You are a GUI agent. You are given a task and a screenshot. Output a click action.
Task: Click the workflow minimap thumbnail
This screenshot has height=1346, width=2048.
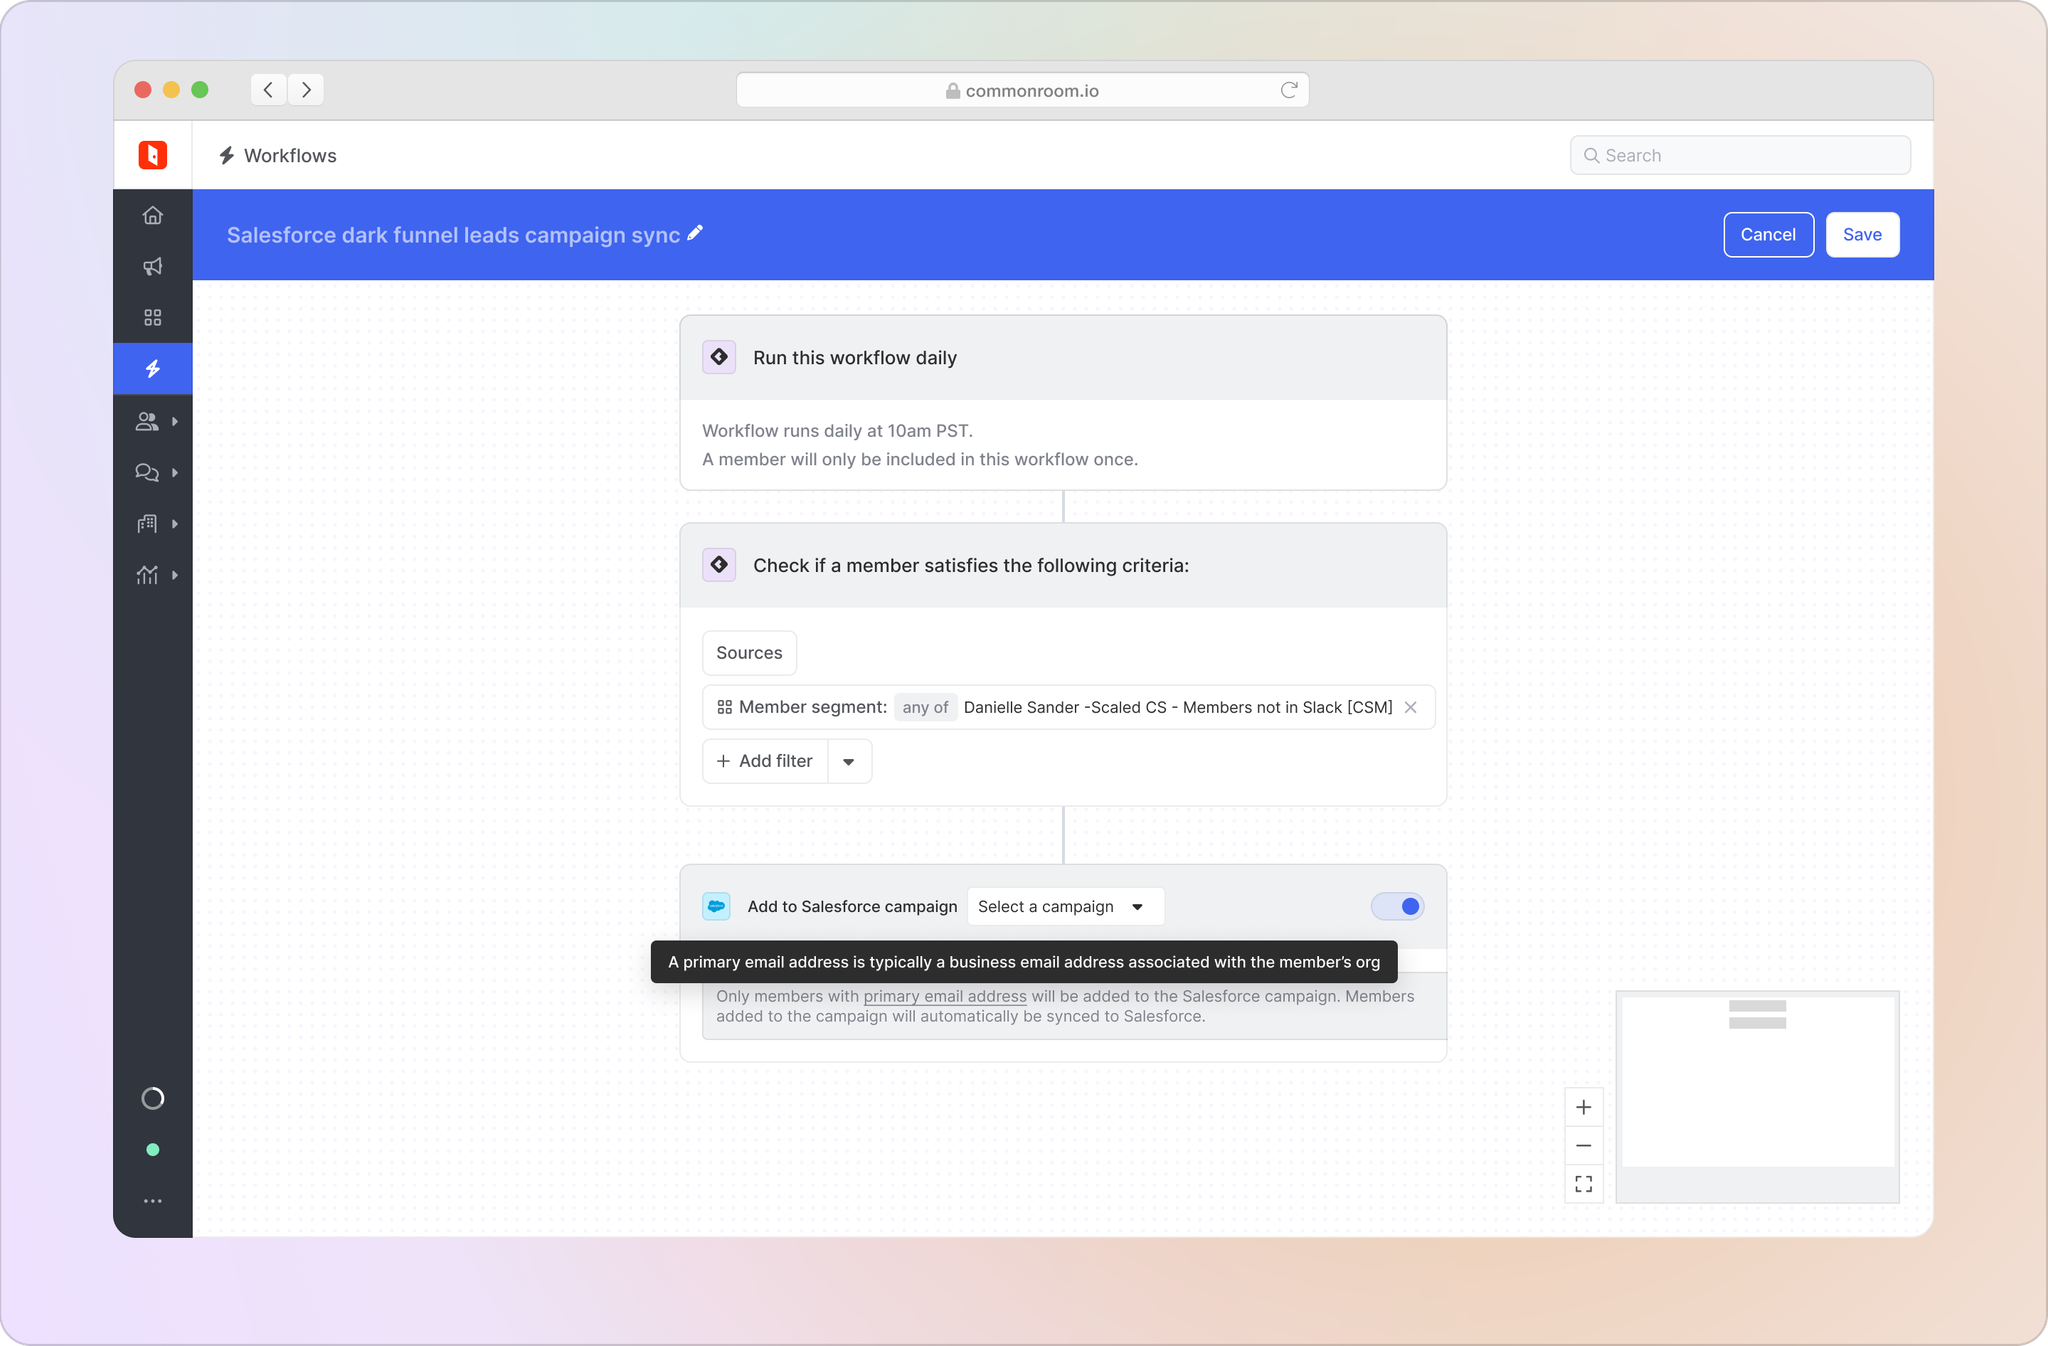click(1757, 1097)
